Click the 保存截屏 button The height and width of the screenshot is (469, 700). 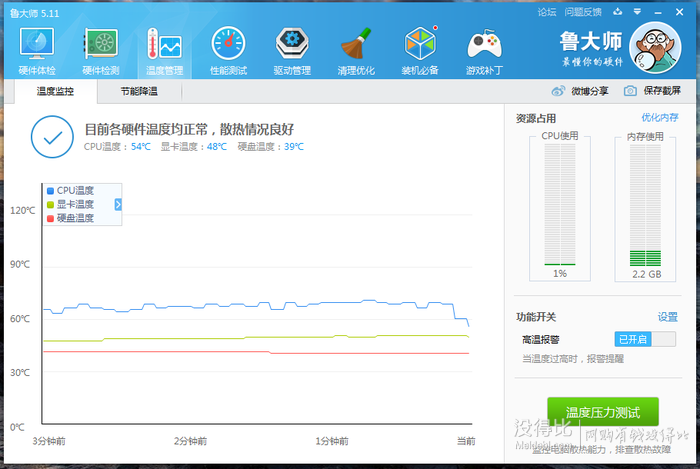pyautogui.click(x=662, y=91)
